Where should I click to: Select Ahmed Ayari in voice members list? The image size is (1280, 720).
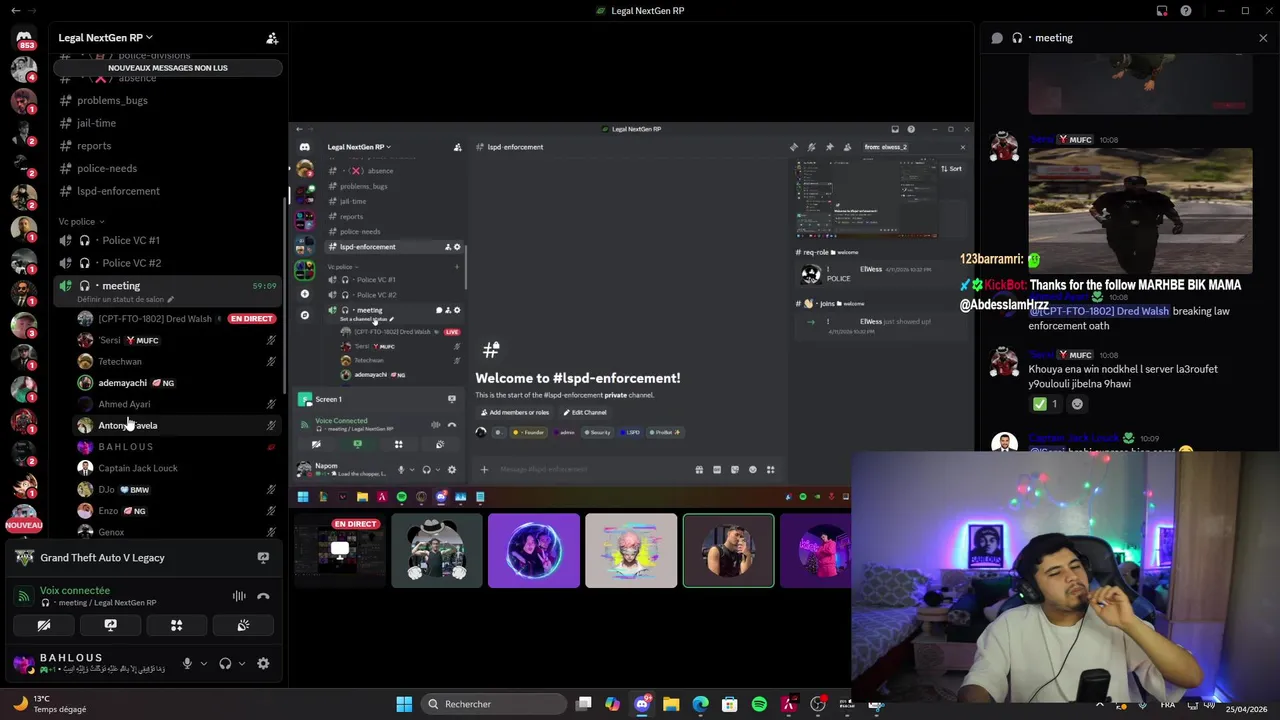pos(177,404)
